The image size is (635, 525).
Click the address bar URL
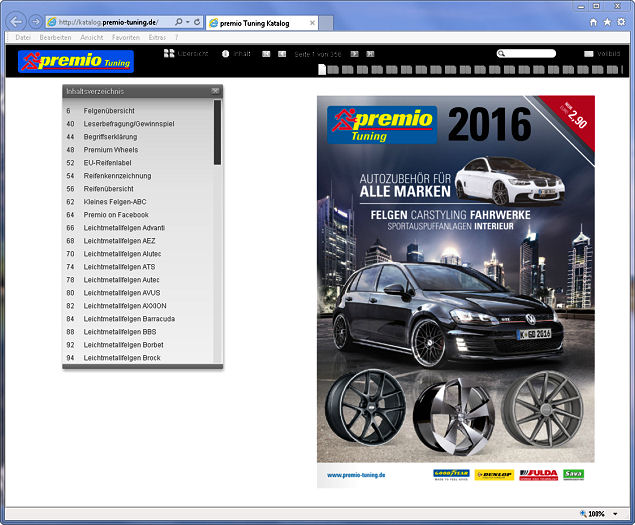click(108, 22)
